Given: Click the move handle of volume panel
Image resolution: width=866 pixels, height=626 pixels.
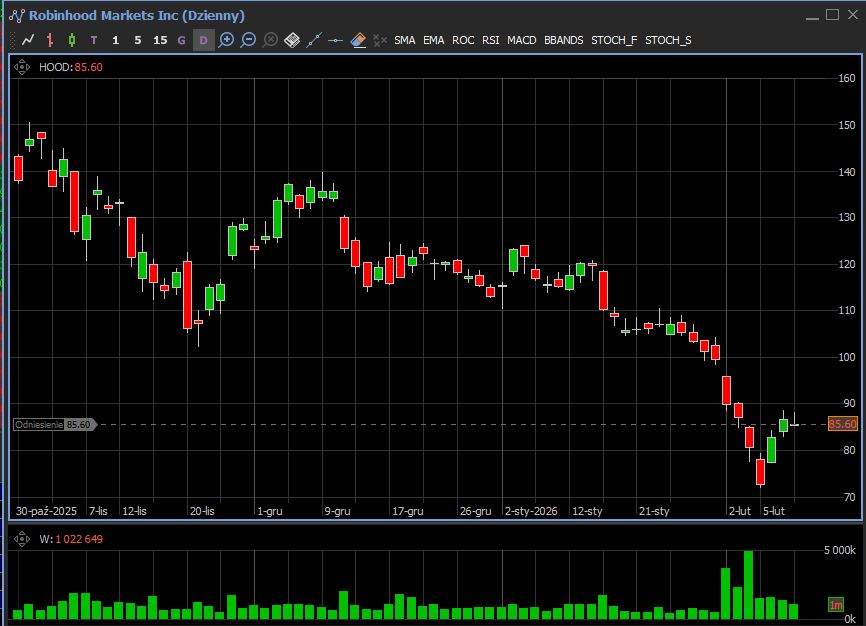Looking at the screenshot, I should coord(24,539).
